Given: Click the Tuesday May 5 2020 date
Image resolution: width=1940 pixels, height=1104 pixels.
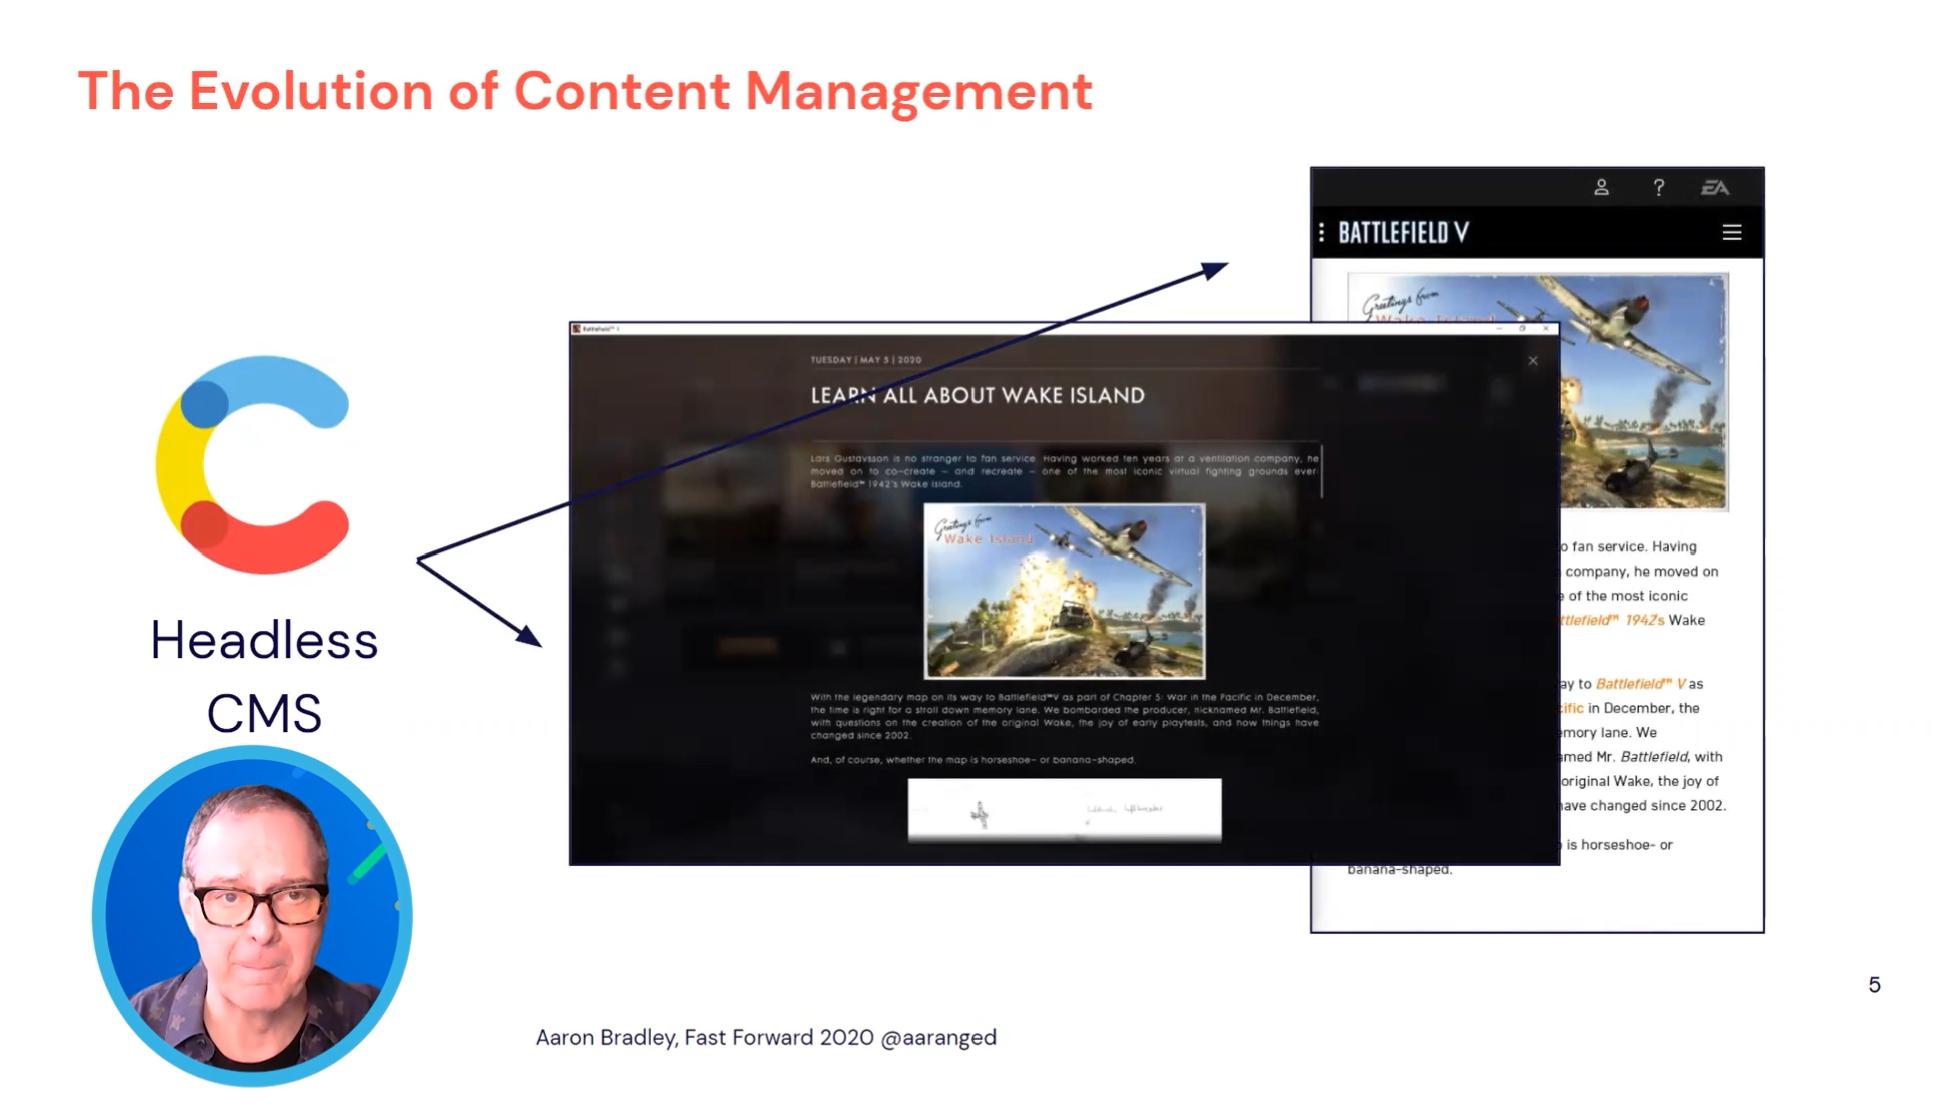Looking at the screenshot, I should coord(865,359).
